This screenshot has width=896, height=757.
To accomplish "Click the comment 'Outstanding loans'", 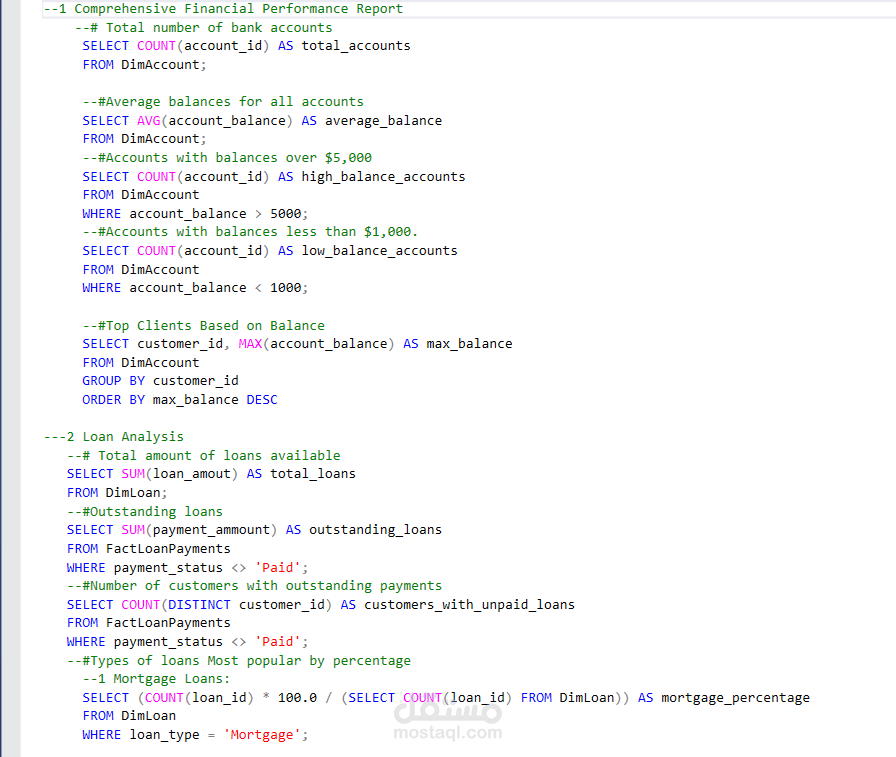I will (x=156, y=512).
